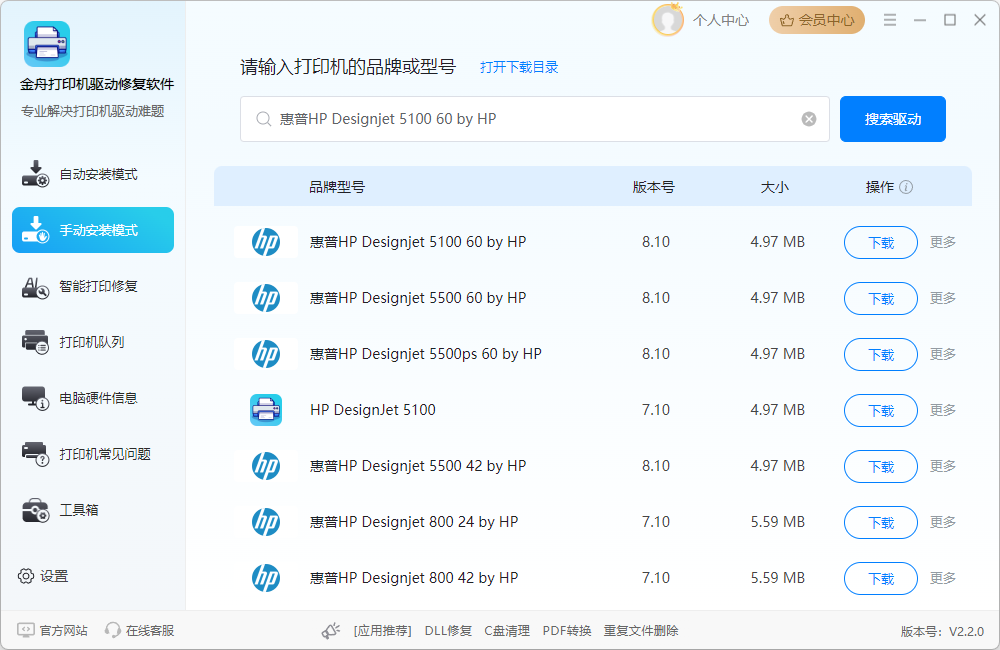Download 惠普HP Designjet 5500 42 driver
1000x650 pixels.
point(881,466)
